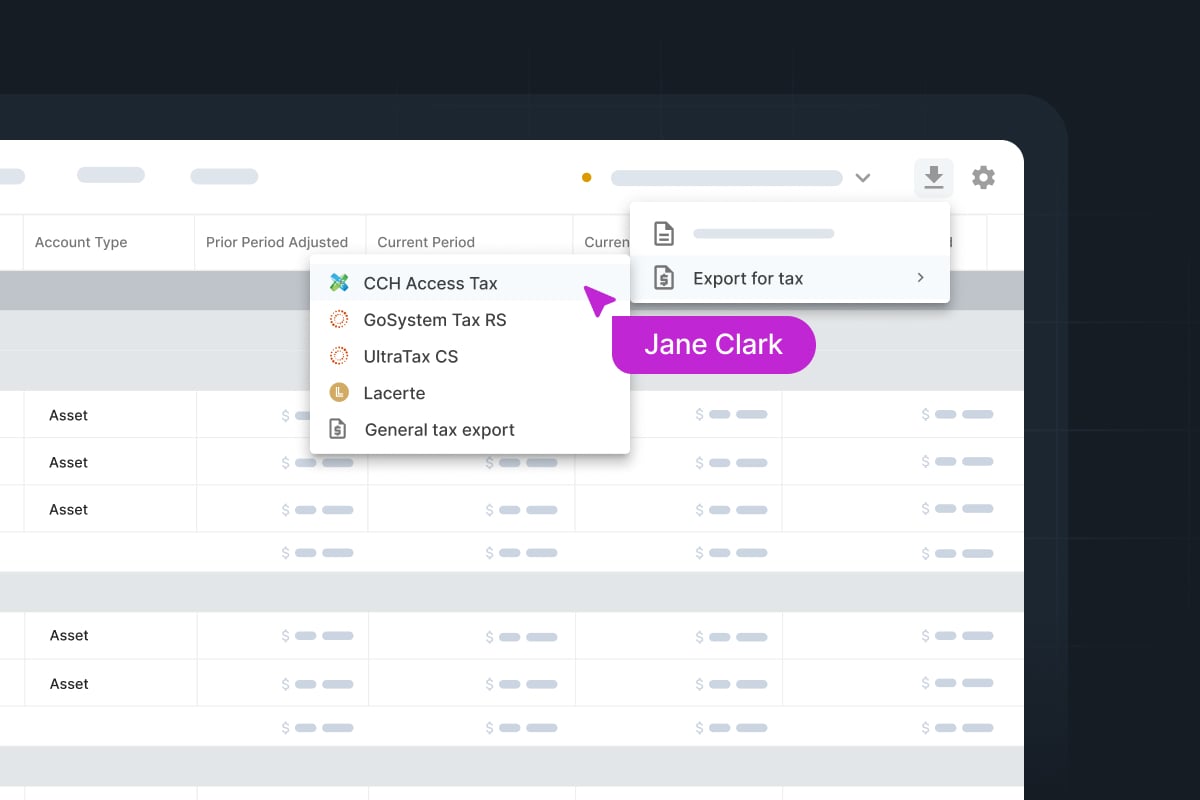Open the settings gear icon
This screenshot has width=1200, height=800.
point(984,178)
